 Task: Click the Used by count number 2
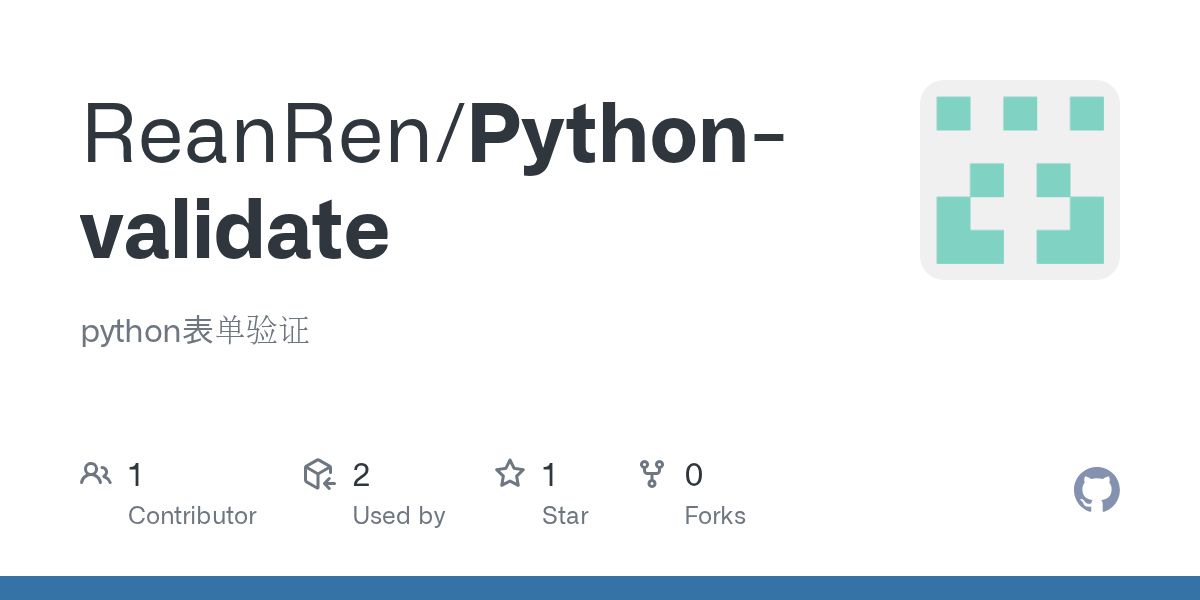(361, 475)
